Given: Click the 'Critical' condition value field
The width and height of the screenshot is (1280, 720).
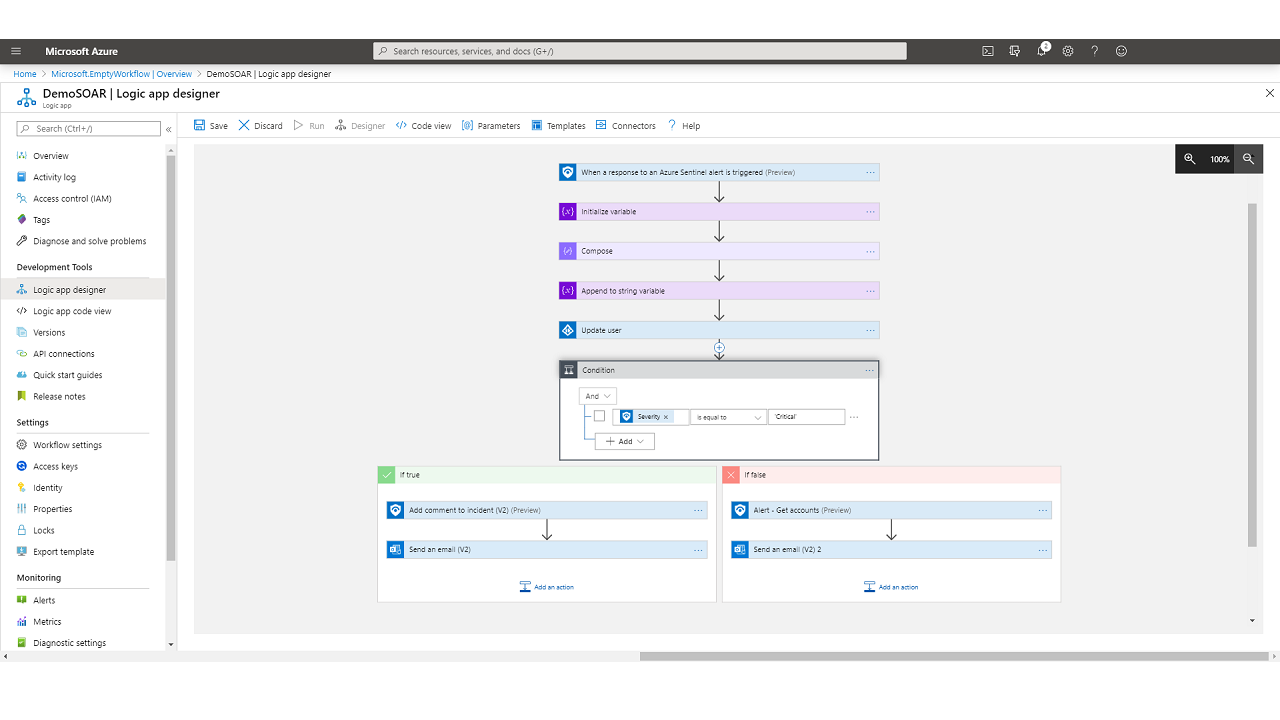Looking at the screenshot, I should click(x=807, y=417).
